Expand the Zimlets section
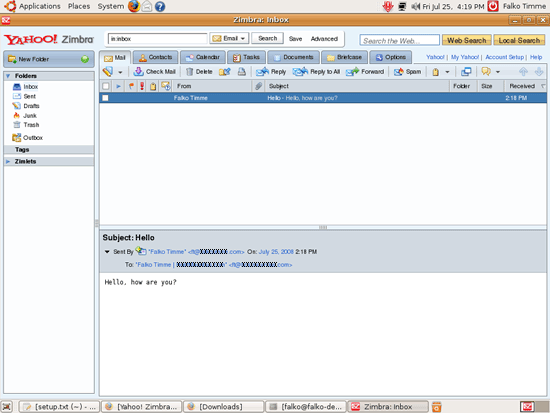 pyautogui.click(x=8, y=161)
